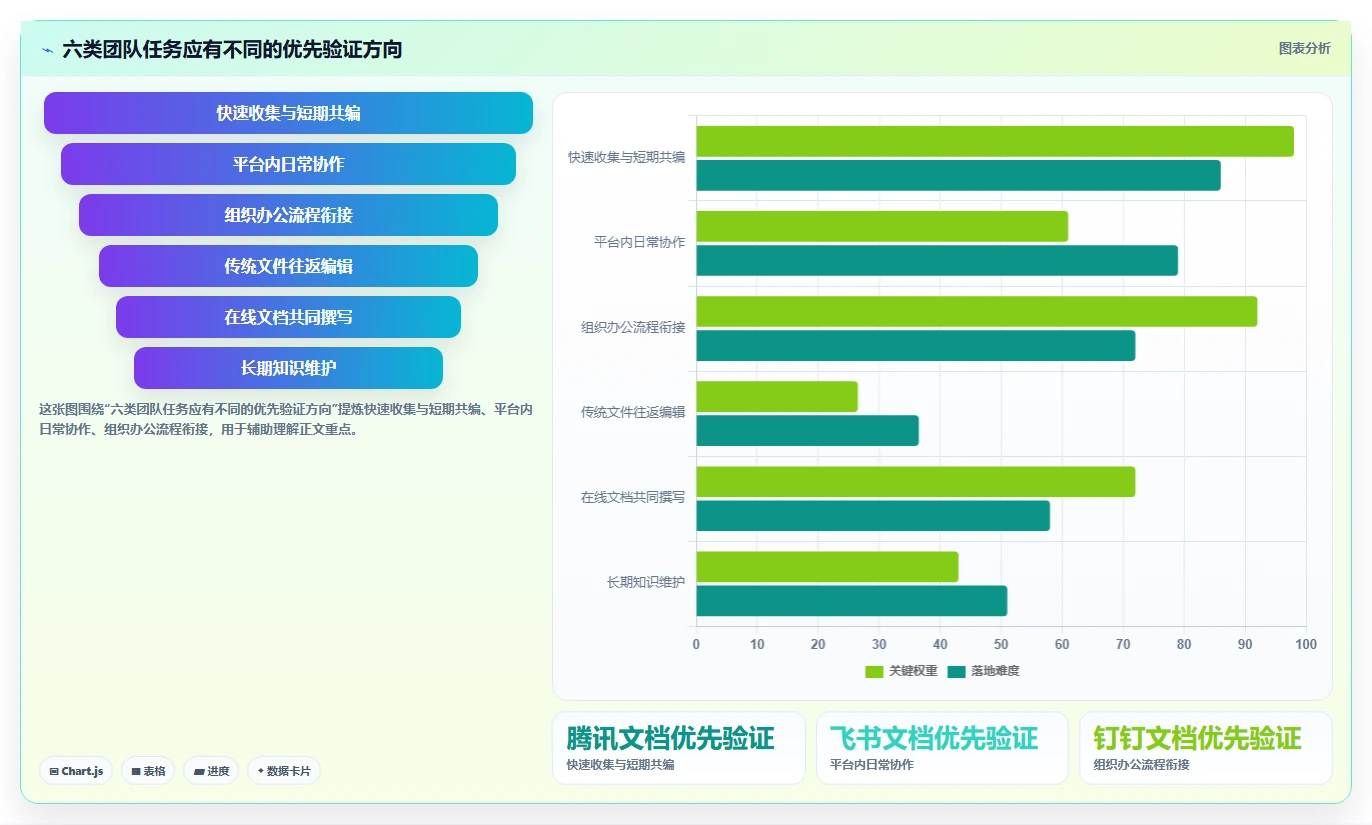Click the 关键权重 bar for 传统文件往返编辑

[777, 396]
